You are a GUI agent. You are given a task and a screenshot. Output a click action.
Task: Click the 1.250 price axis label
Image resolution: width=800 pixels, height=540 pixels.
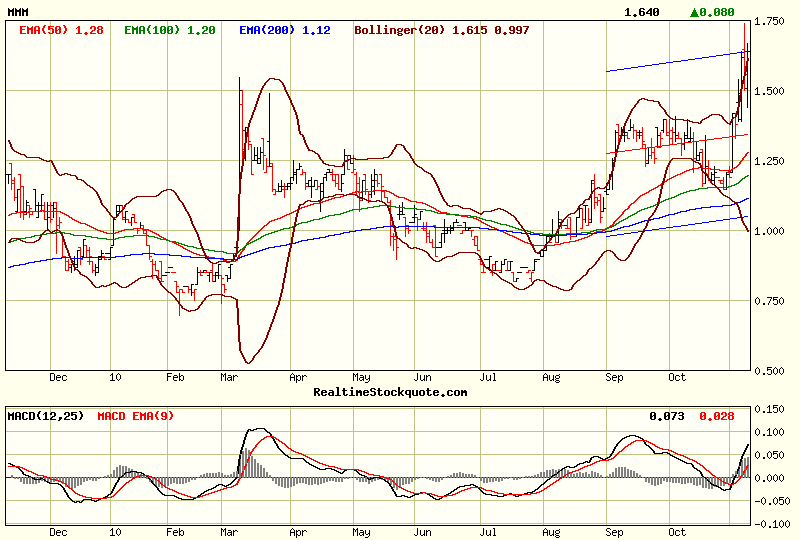(769, 161)
